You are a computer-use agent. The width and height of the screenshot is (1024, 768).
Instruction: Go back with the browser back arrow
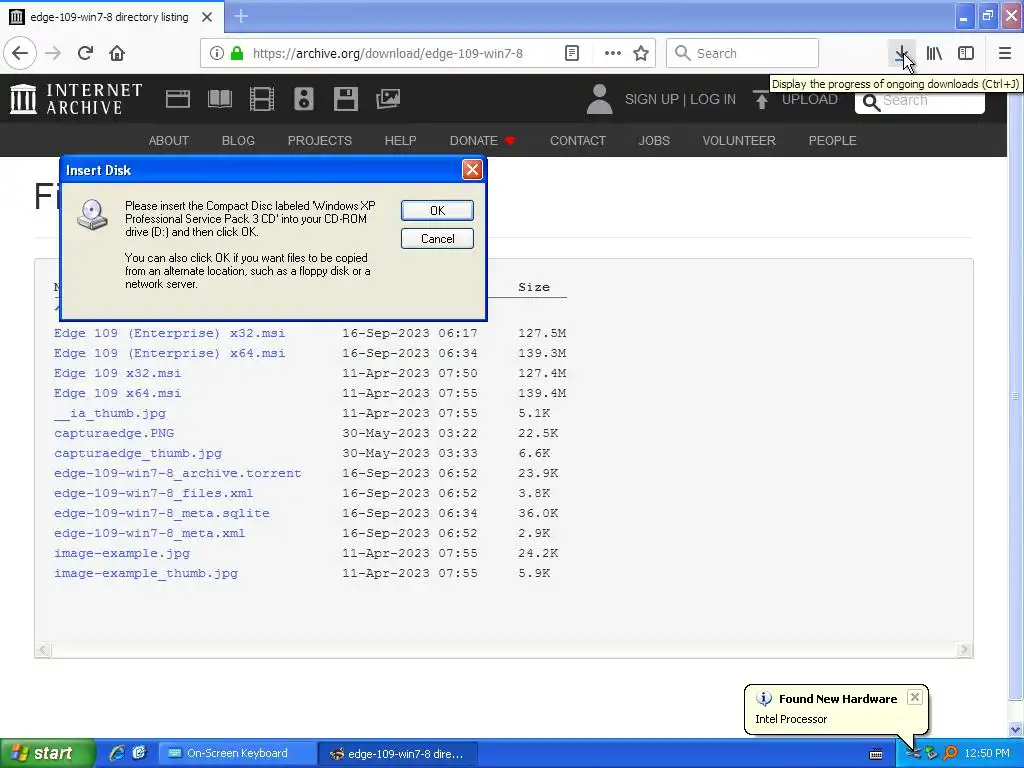click(x=20, y=53)
